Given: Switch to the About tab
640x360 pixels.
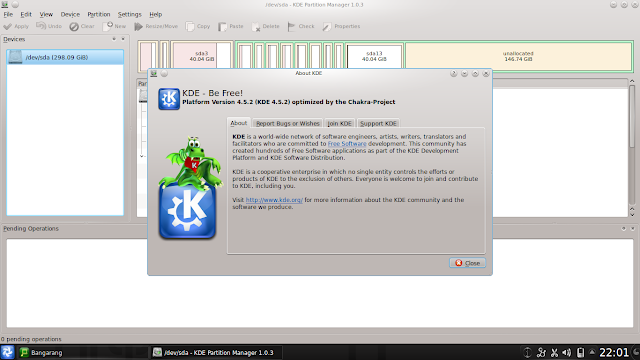Looking at the screenshot, I should tap(239, 123).
